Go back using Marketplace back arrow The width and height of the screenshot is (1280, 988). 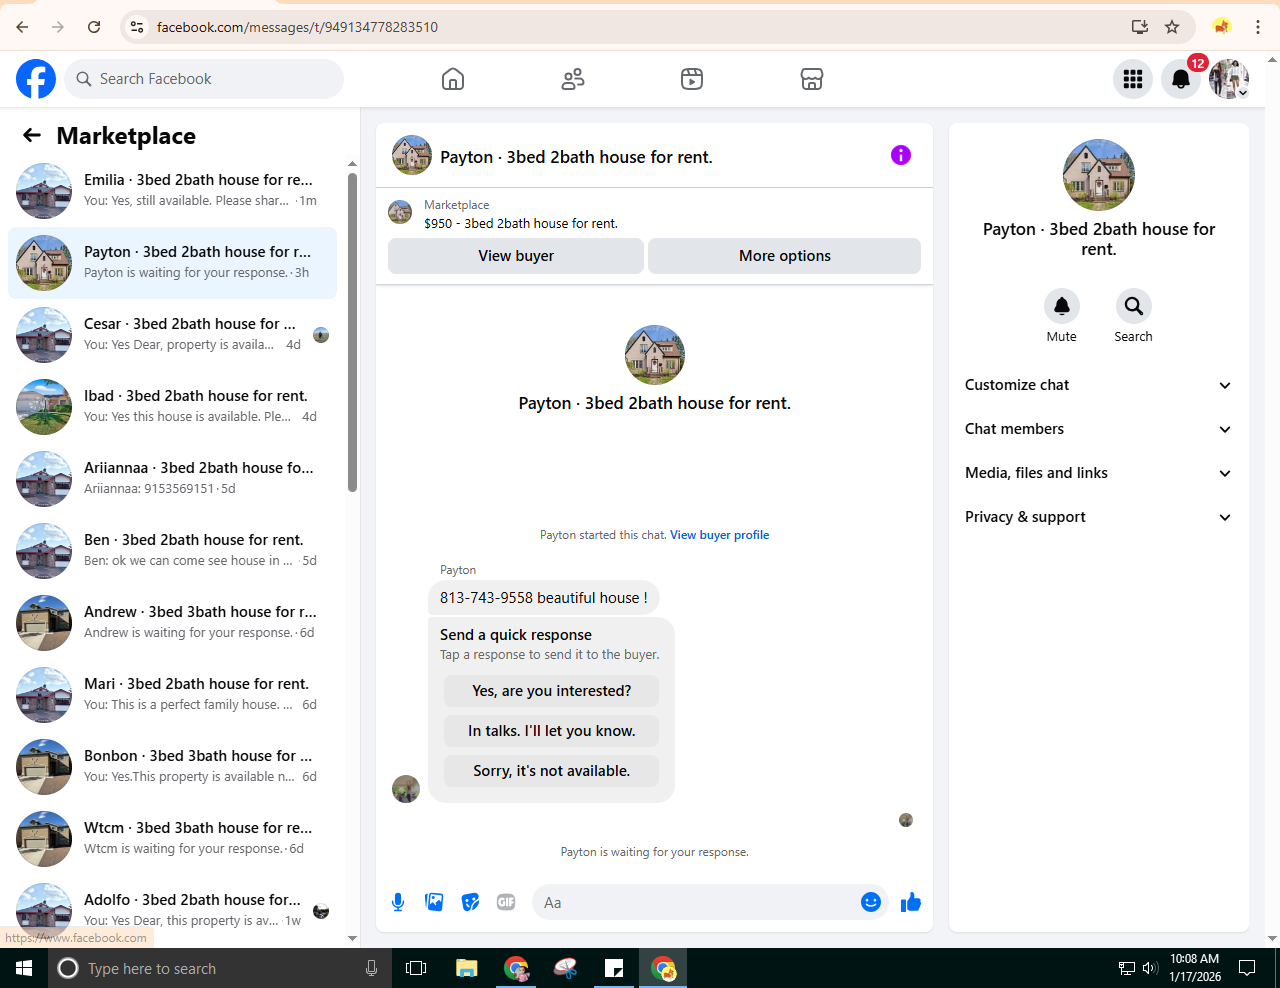click(32, 135)
